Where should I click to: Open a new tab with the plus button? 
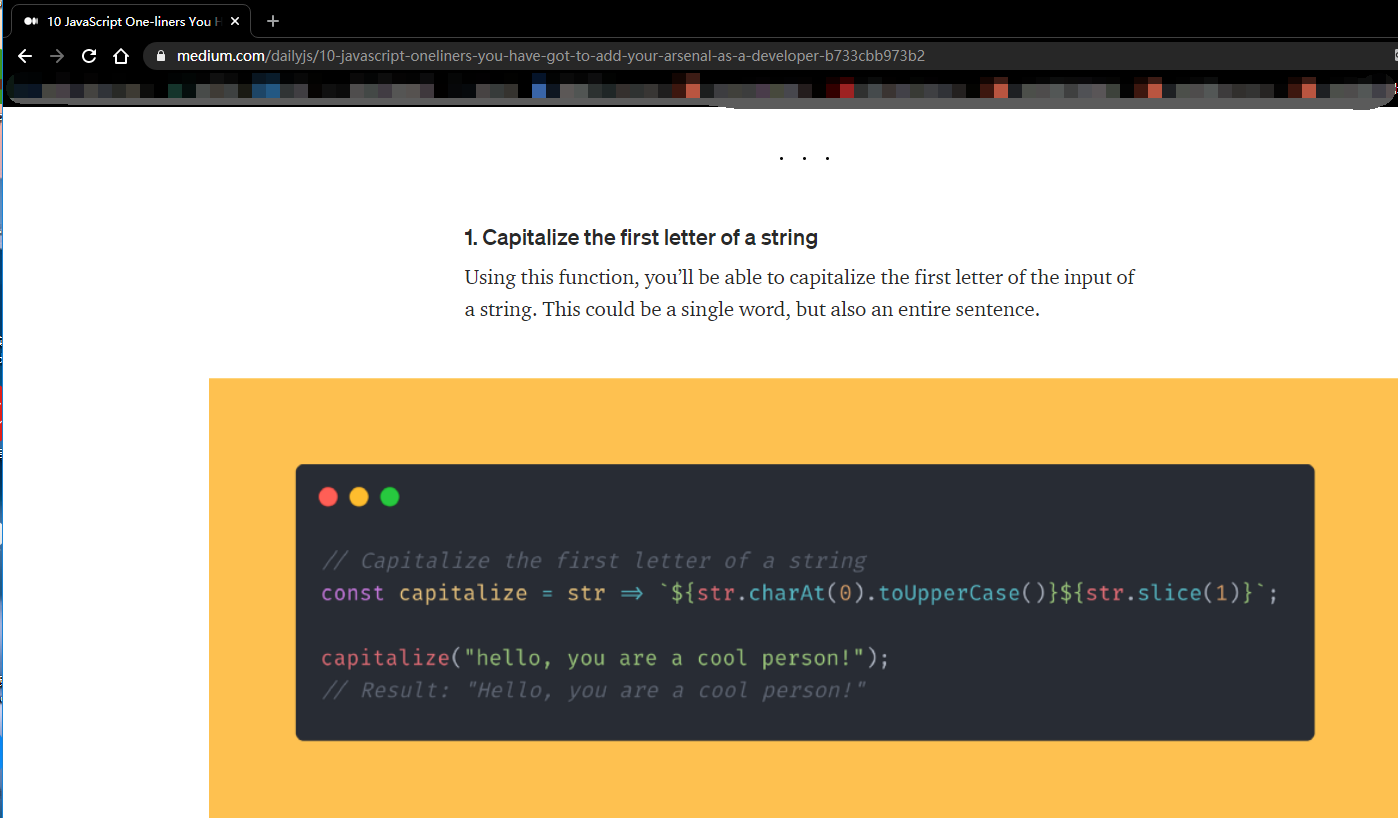[273, 21]
